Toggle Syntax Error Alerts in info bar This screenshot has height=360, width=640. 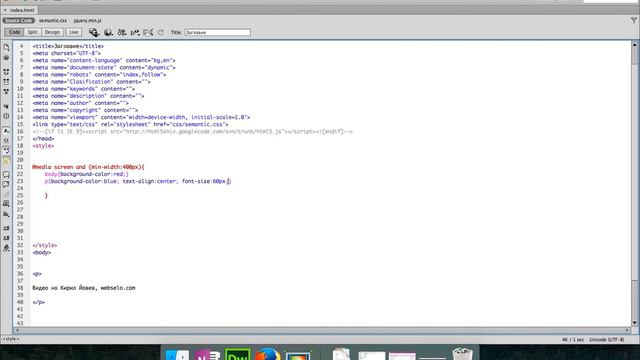coord(6,160)
